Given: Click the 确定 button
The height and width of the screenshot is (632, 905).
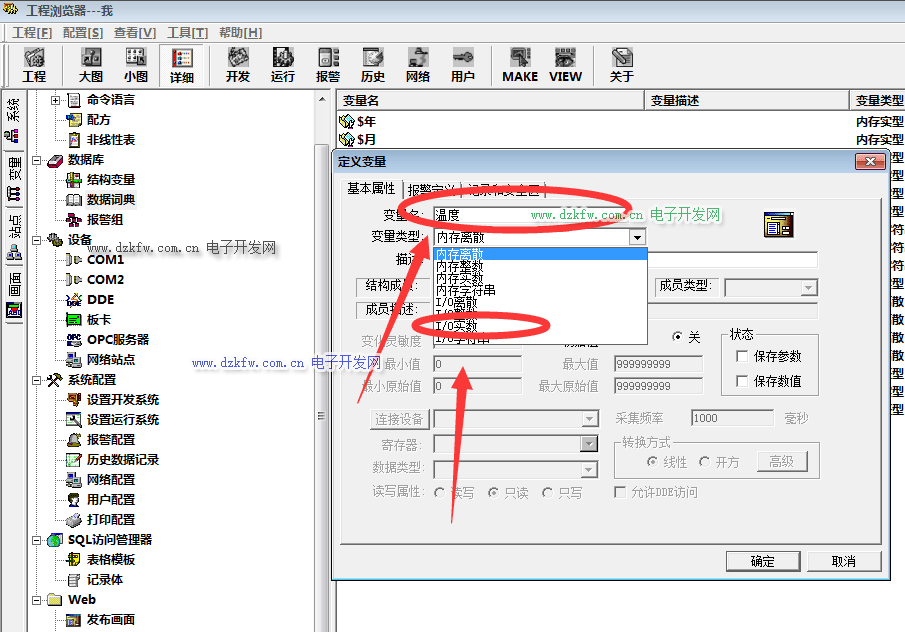Looking at the screenshot, I should pos(762,561).
